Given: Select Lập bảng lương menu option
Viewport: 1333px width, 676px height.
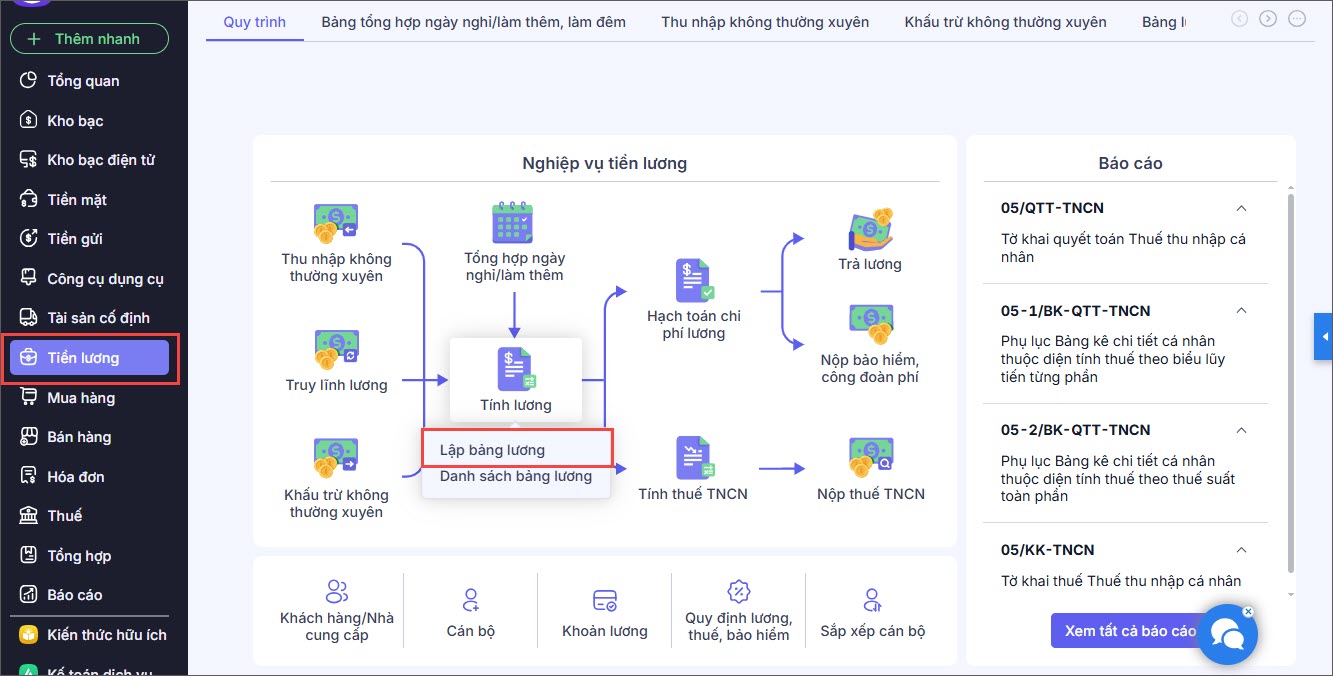Looking at the screenshot, I should (516, 450).
